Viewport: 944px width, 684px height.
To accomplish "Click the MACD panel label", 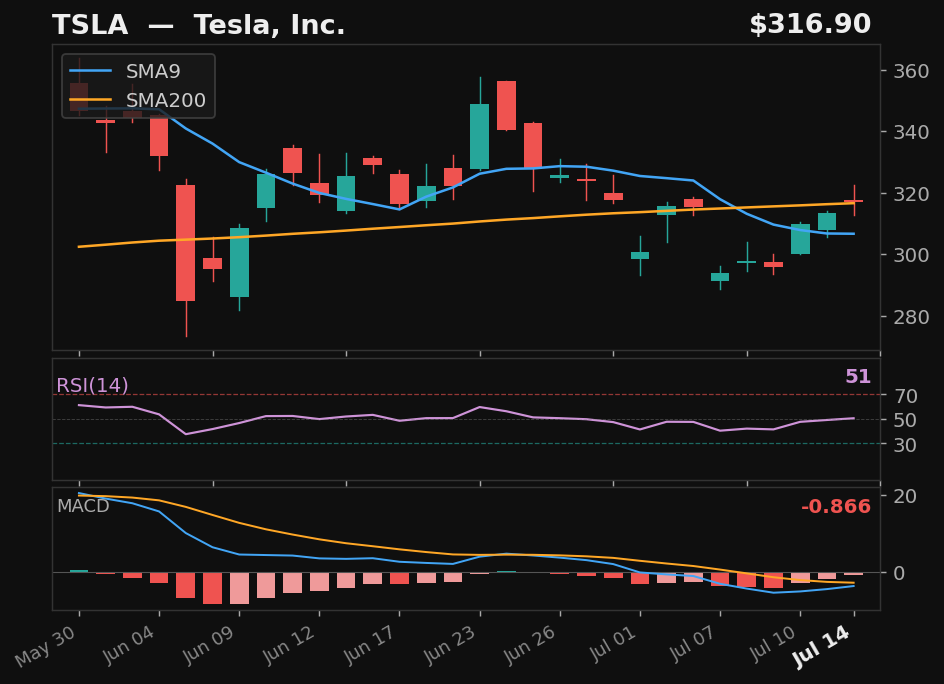I will tap(83, 506).
